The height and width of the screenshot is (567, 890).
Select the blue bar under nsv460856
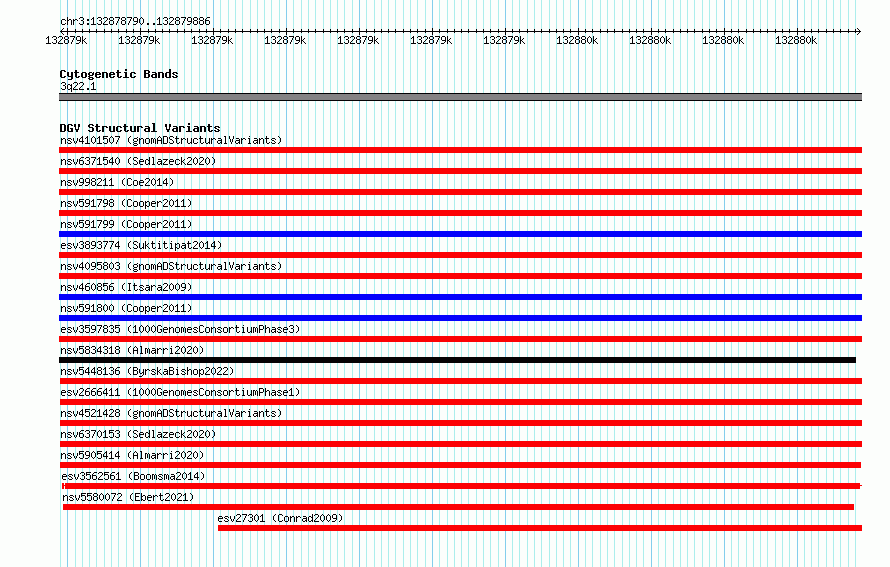pyautogui.click(x=460, y=297)
